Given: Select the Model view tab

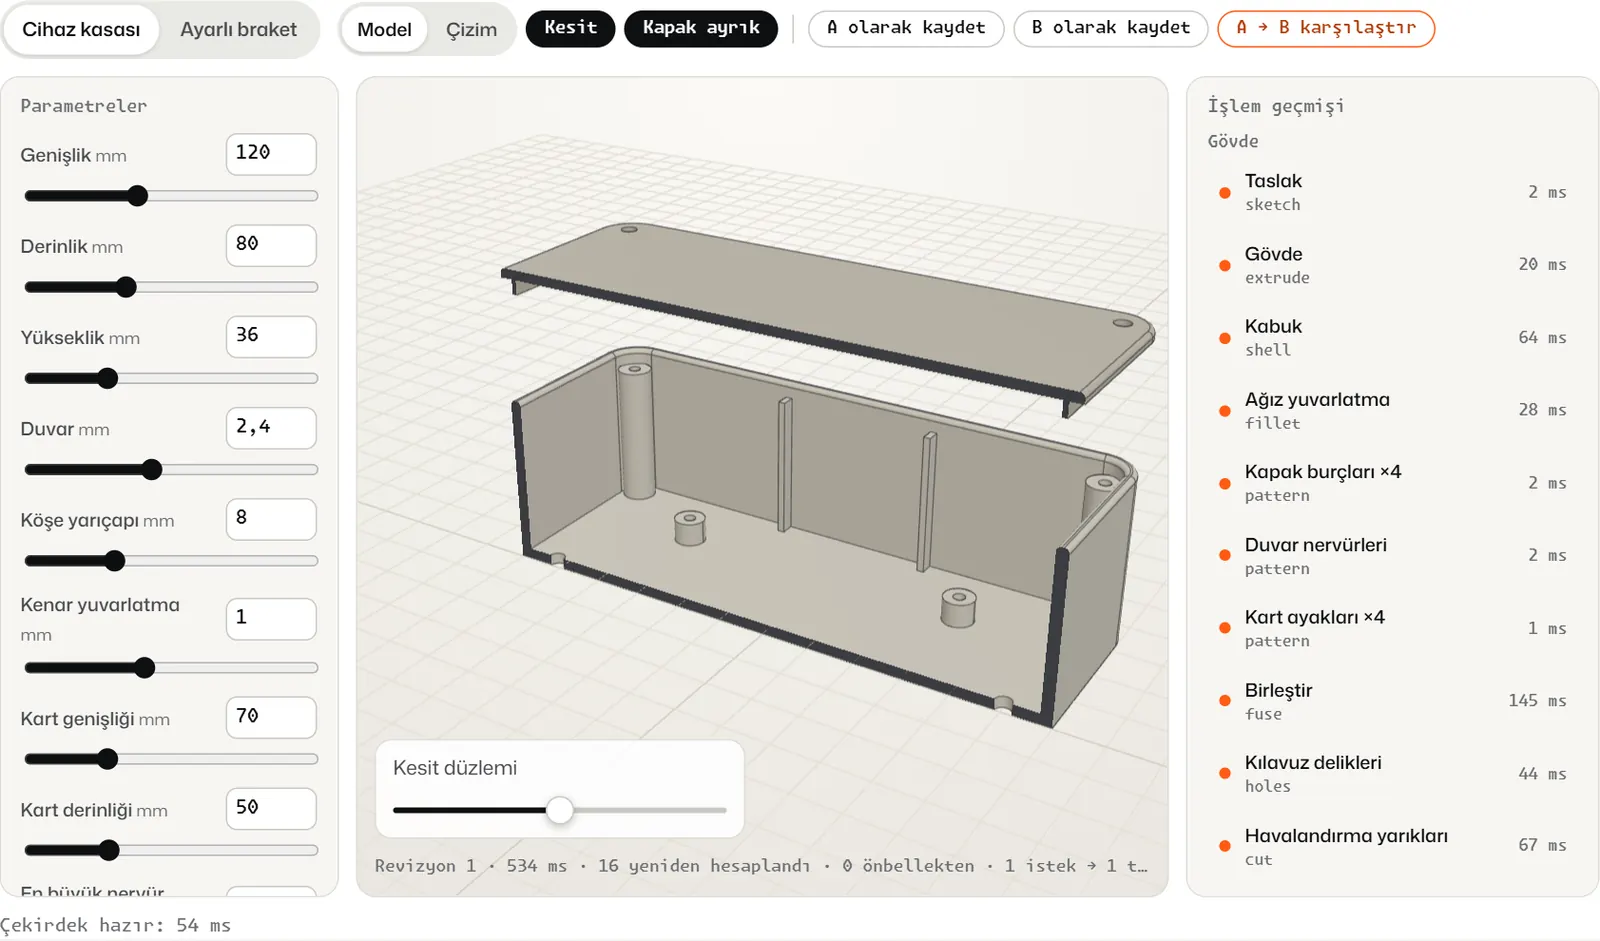Looking at the screenshot, I should tap(384, 29).
